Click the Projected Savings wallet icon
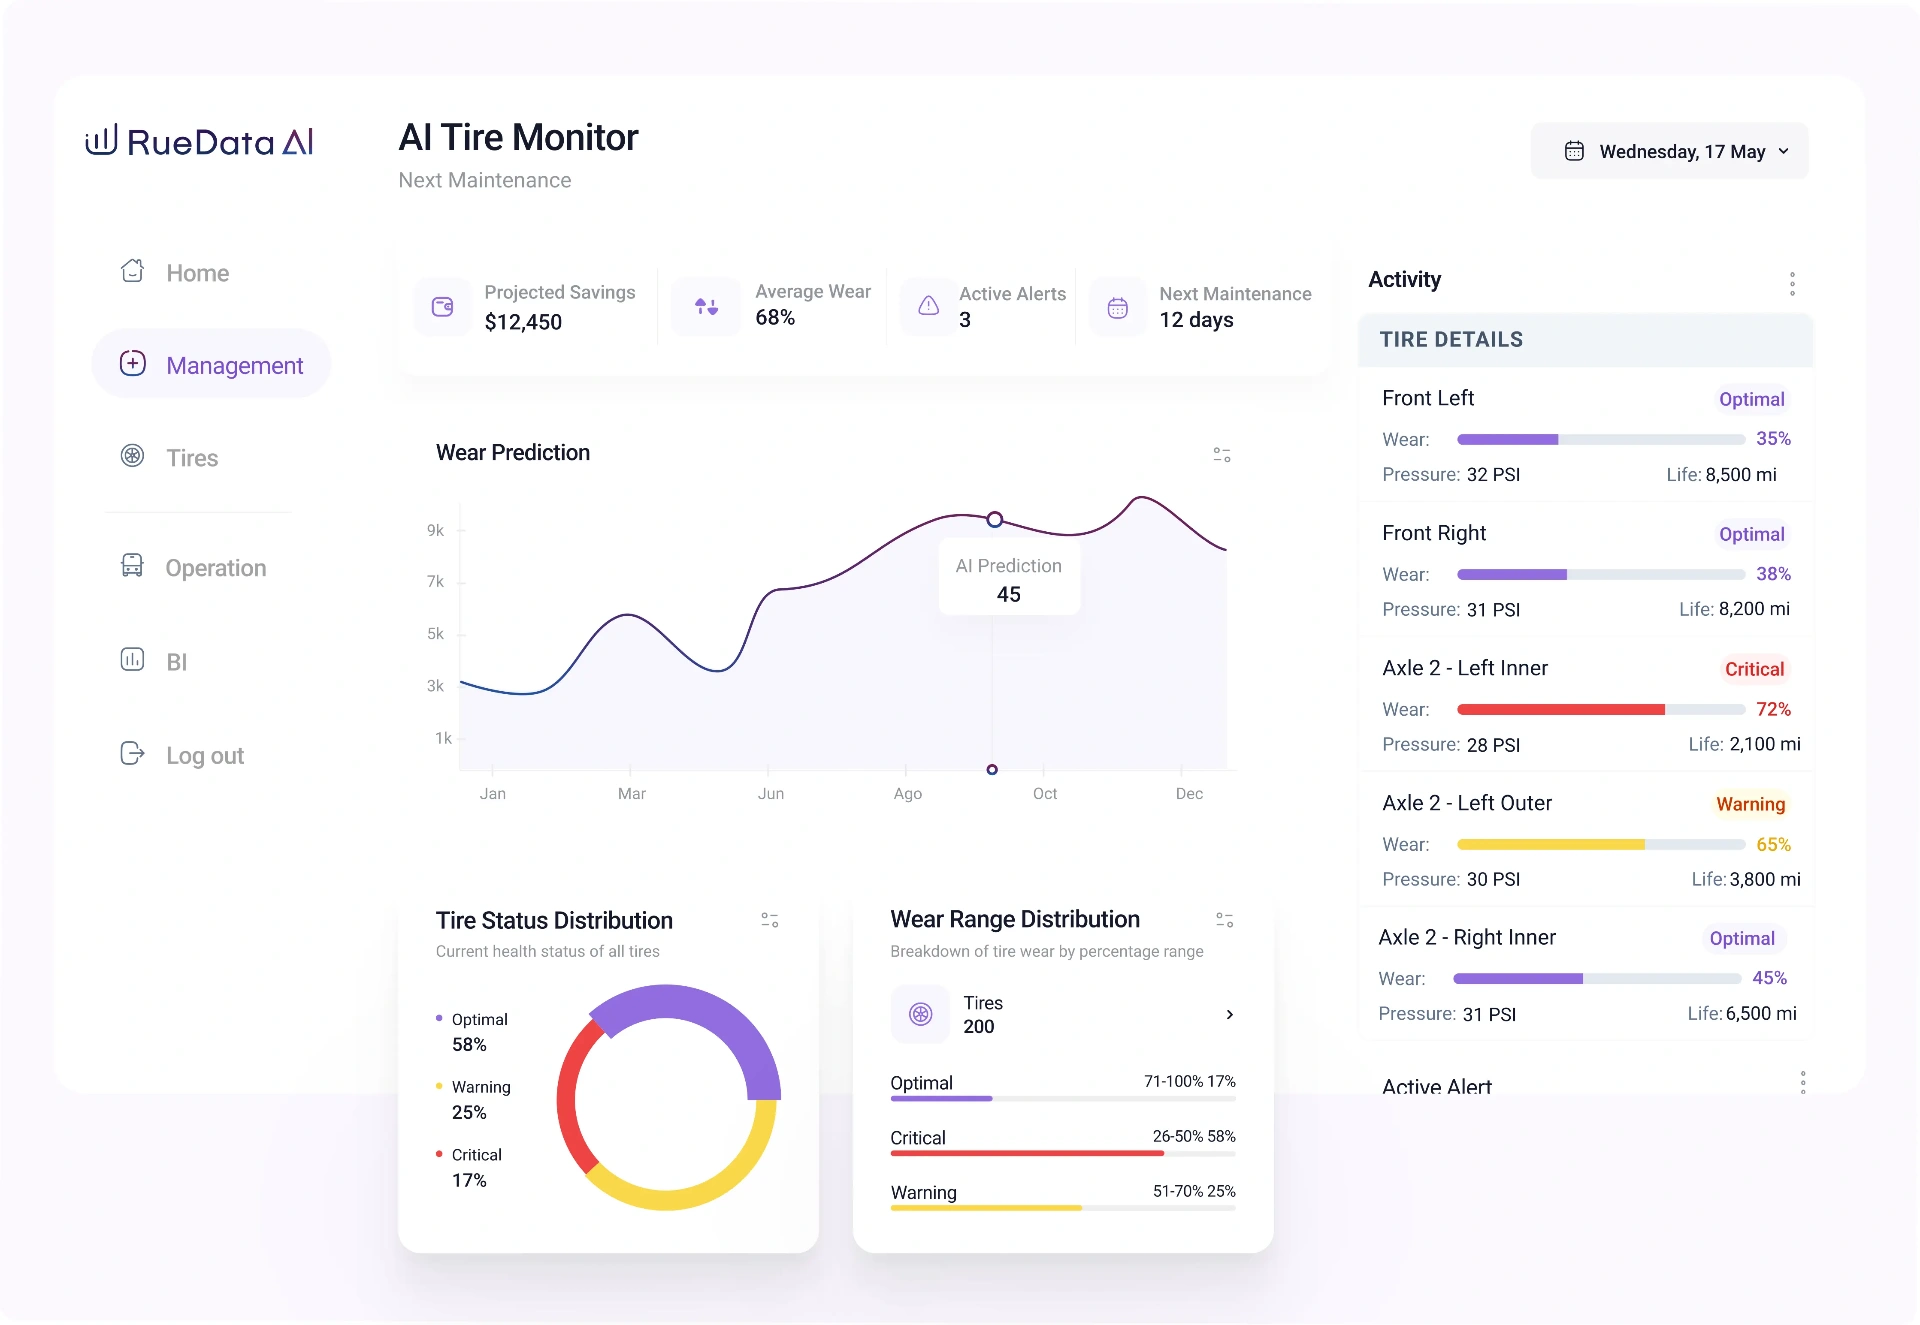This screenshot has height=1325, width=1920. pyautogui.click(x=443, y=306)
